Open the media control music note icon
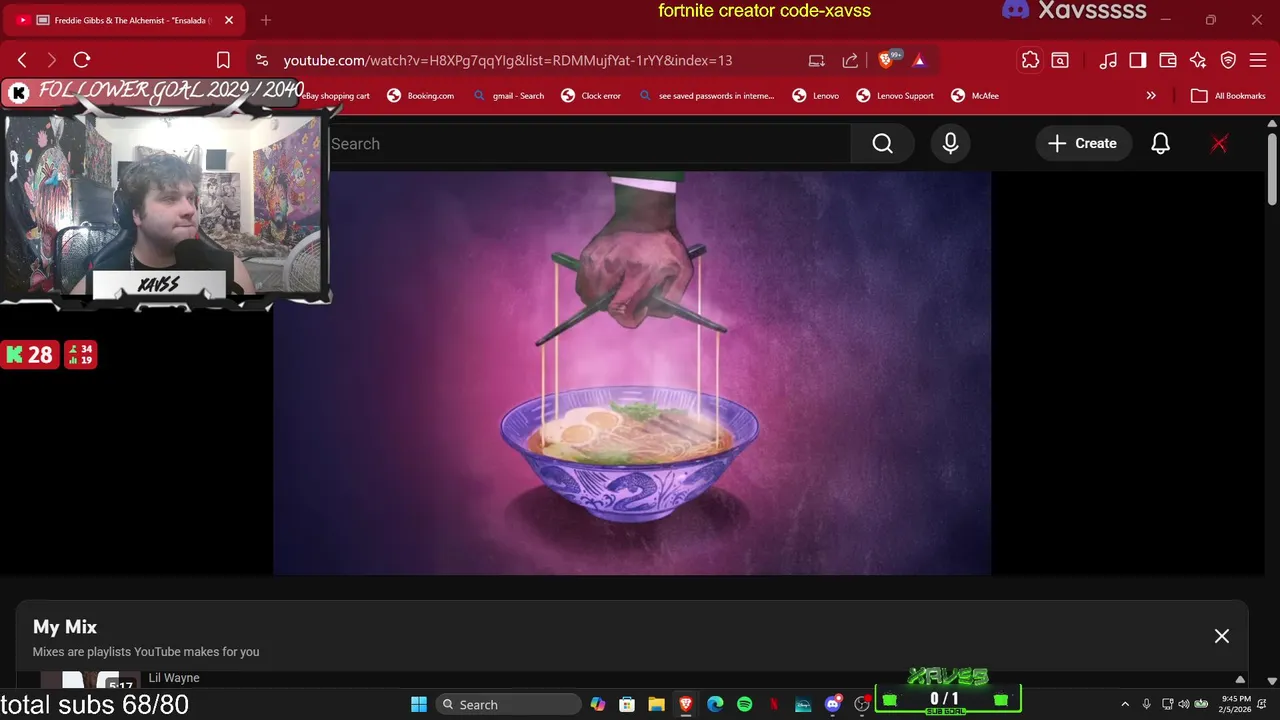Screen dimensions: 1280x720 [1108, 60]
